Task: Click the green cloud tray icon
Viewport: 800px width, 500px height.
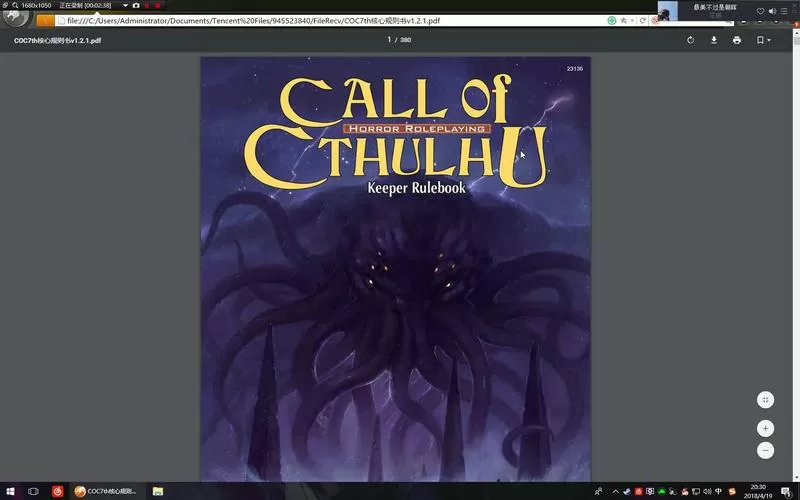Action: (662, 492)
